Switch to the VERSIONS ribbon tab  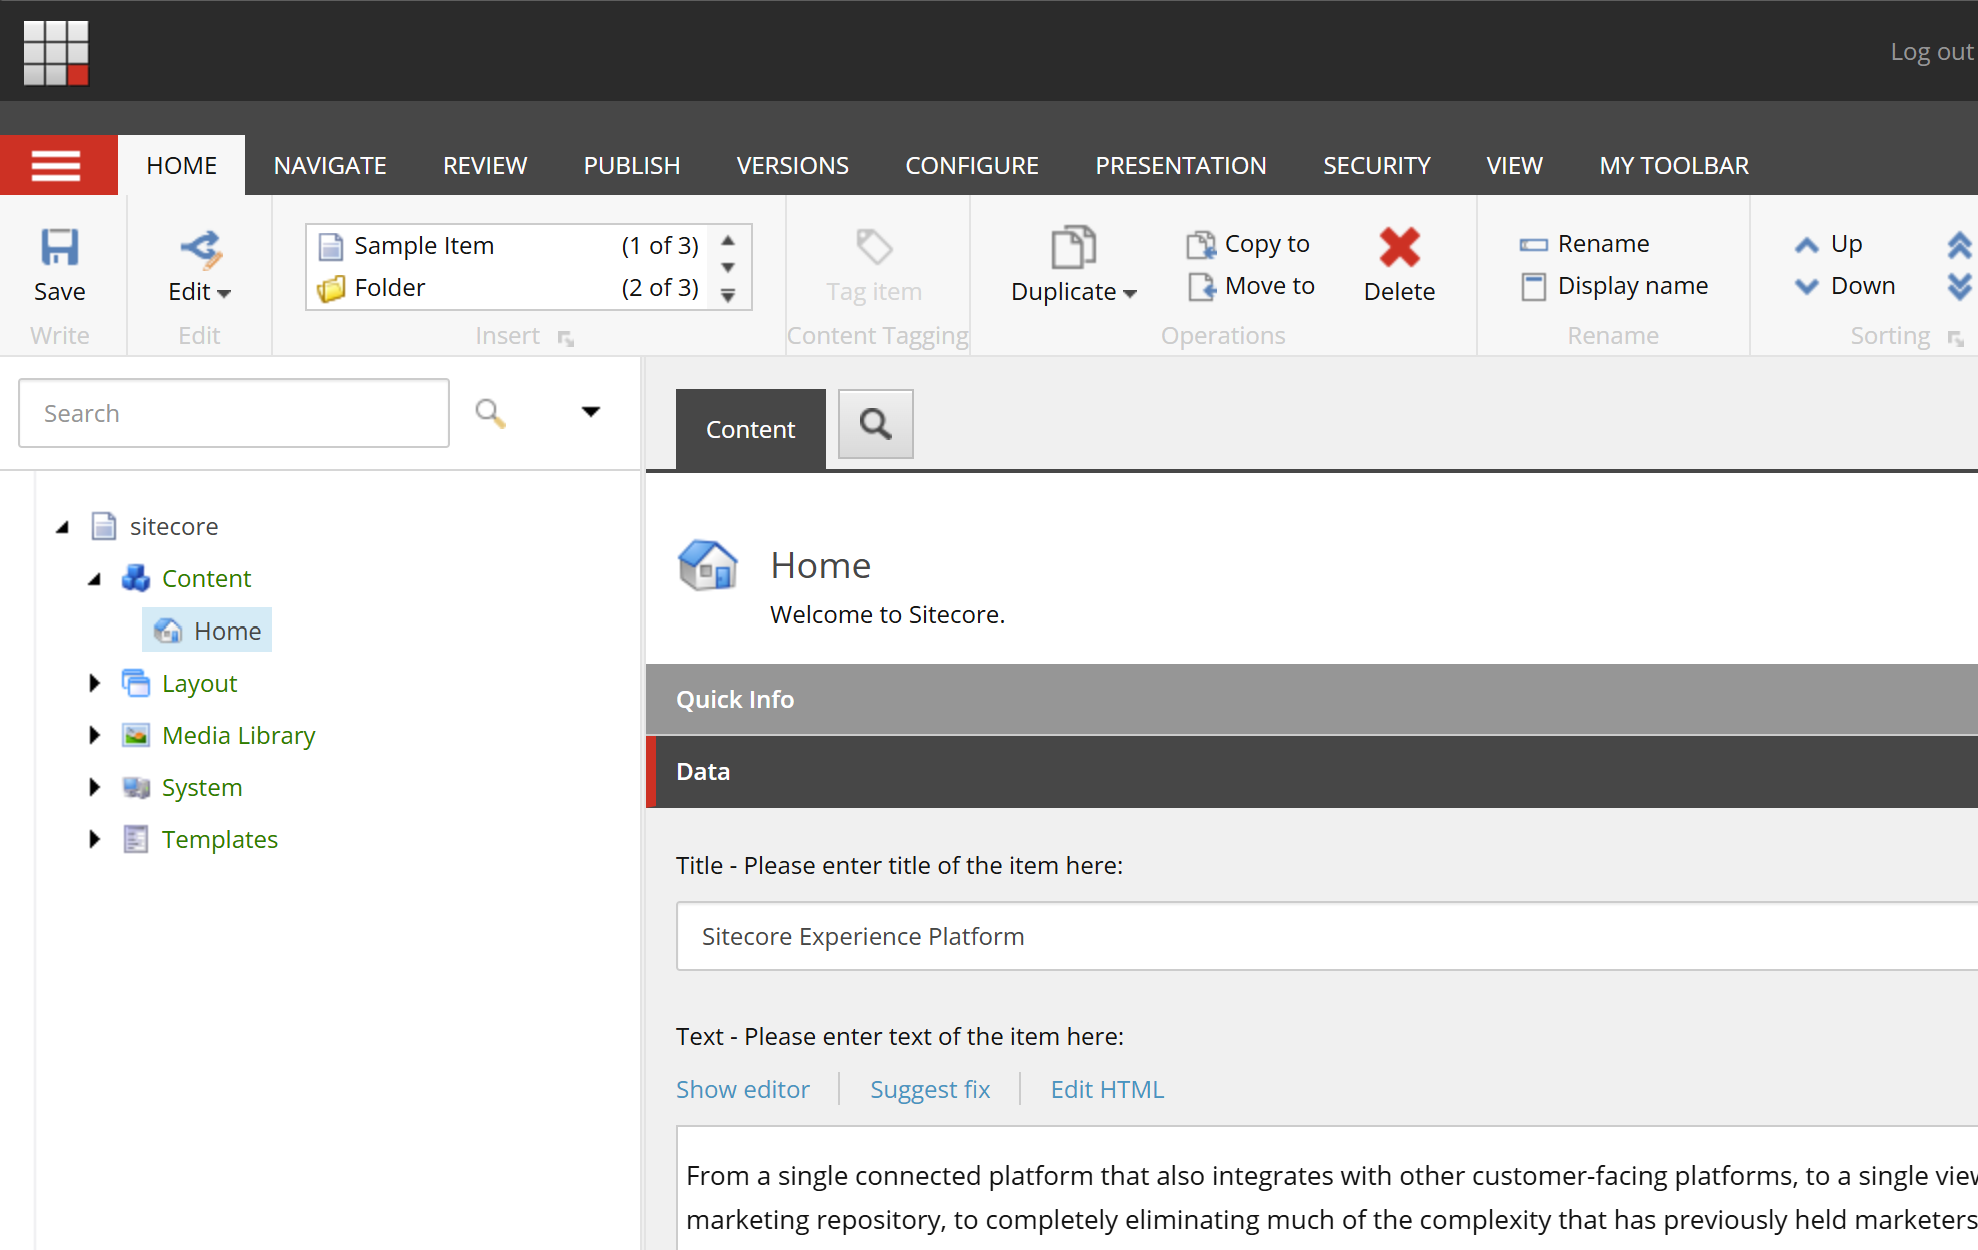click(x=792, y=165)
